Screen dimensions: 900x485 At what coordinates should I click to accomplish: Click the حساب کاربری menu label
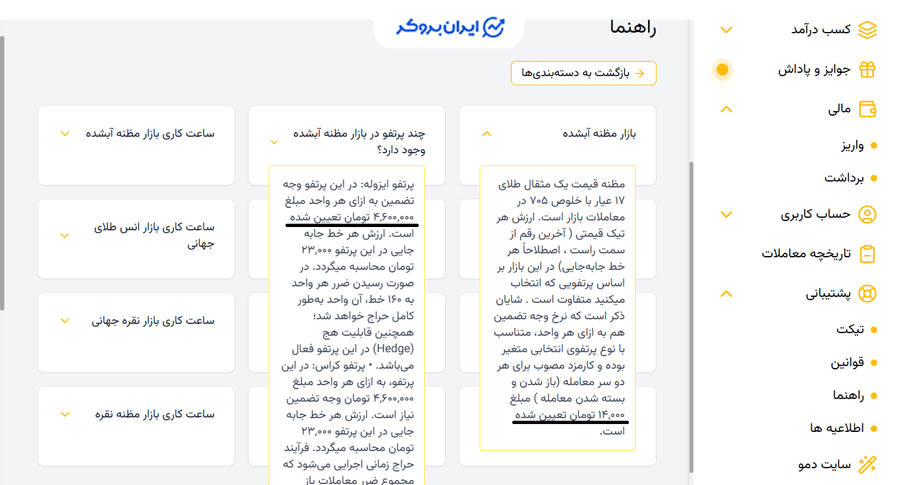pyautogui.click(x=815, y=215)
